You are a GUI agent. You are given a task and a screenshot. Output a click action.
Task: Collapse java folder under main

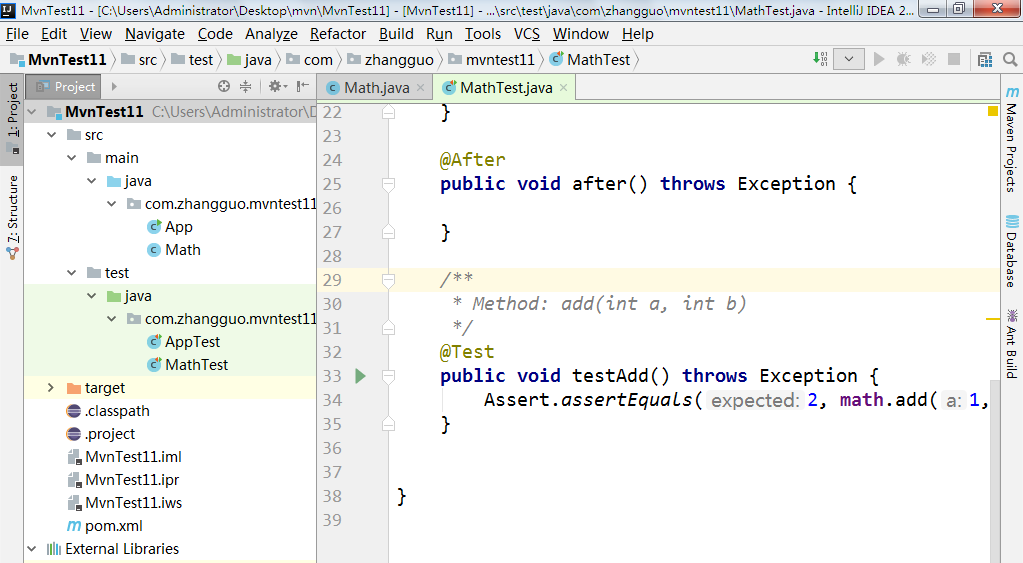(x=92, y=181)
